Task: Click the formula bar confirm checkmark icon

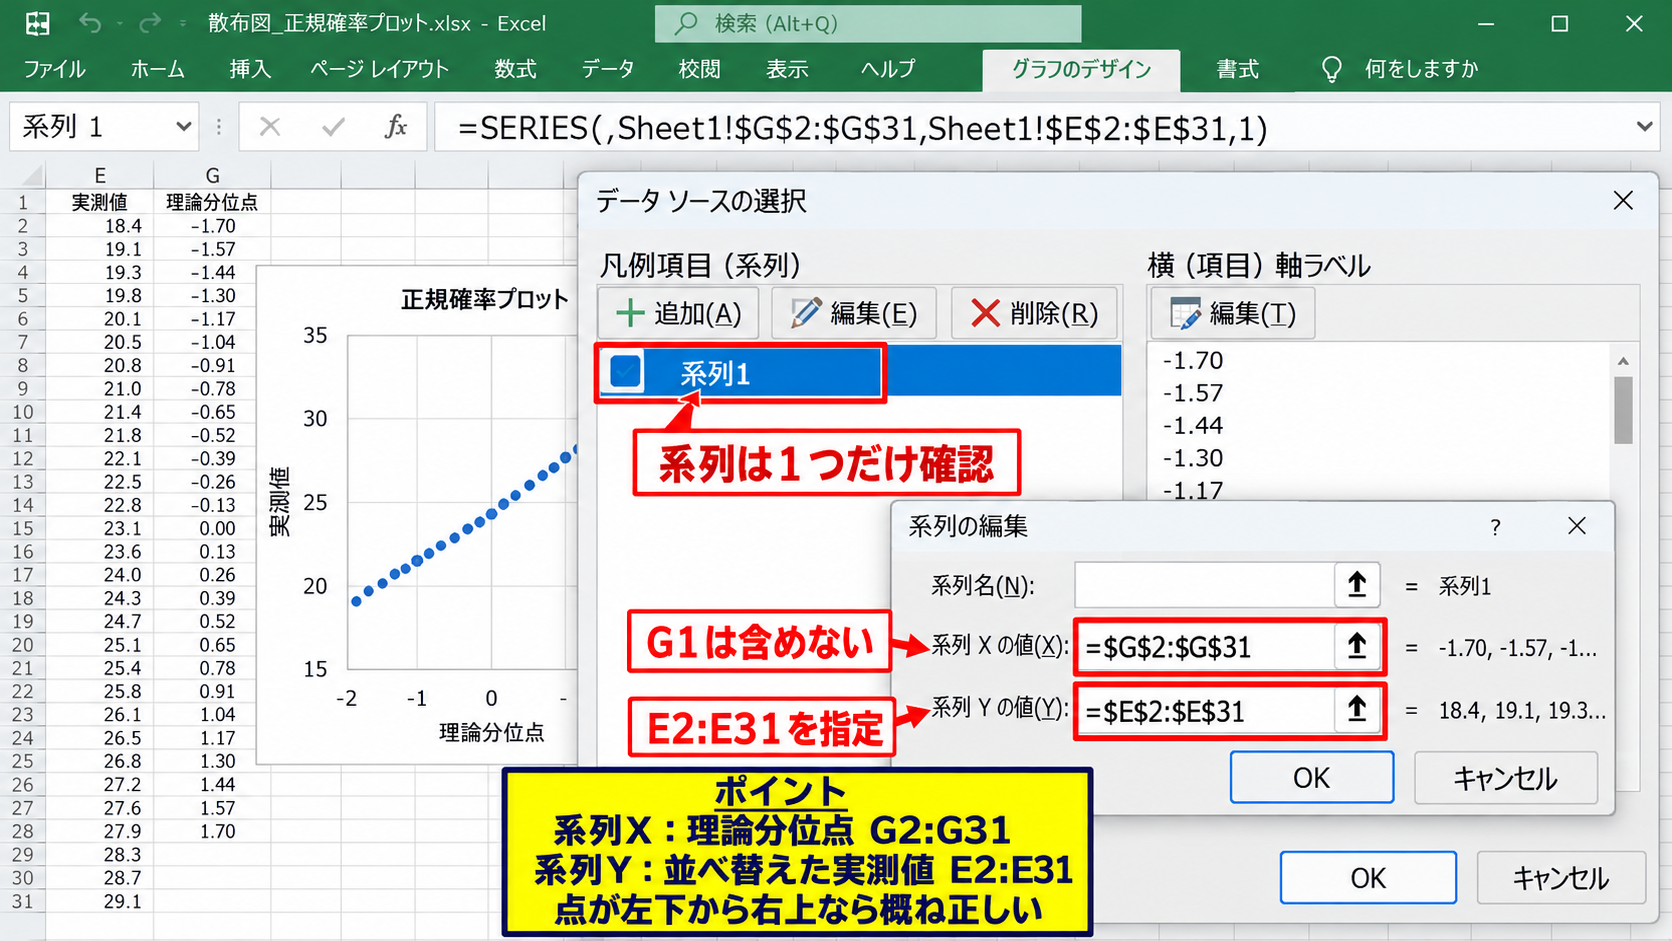Action: tap(333, 127)
